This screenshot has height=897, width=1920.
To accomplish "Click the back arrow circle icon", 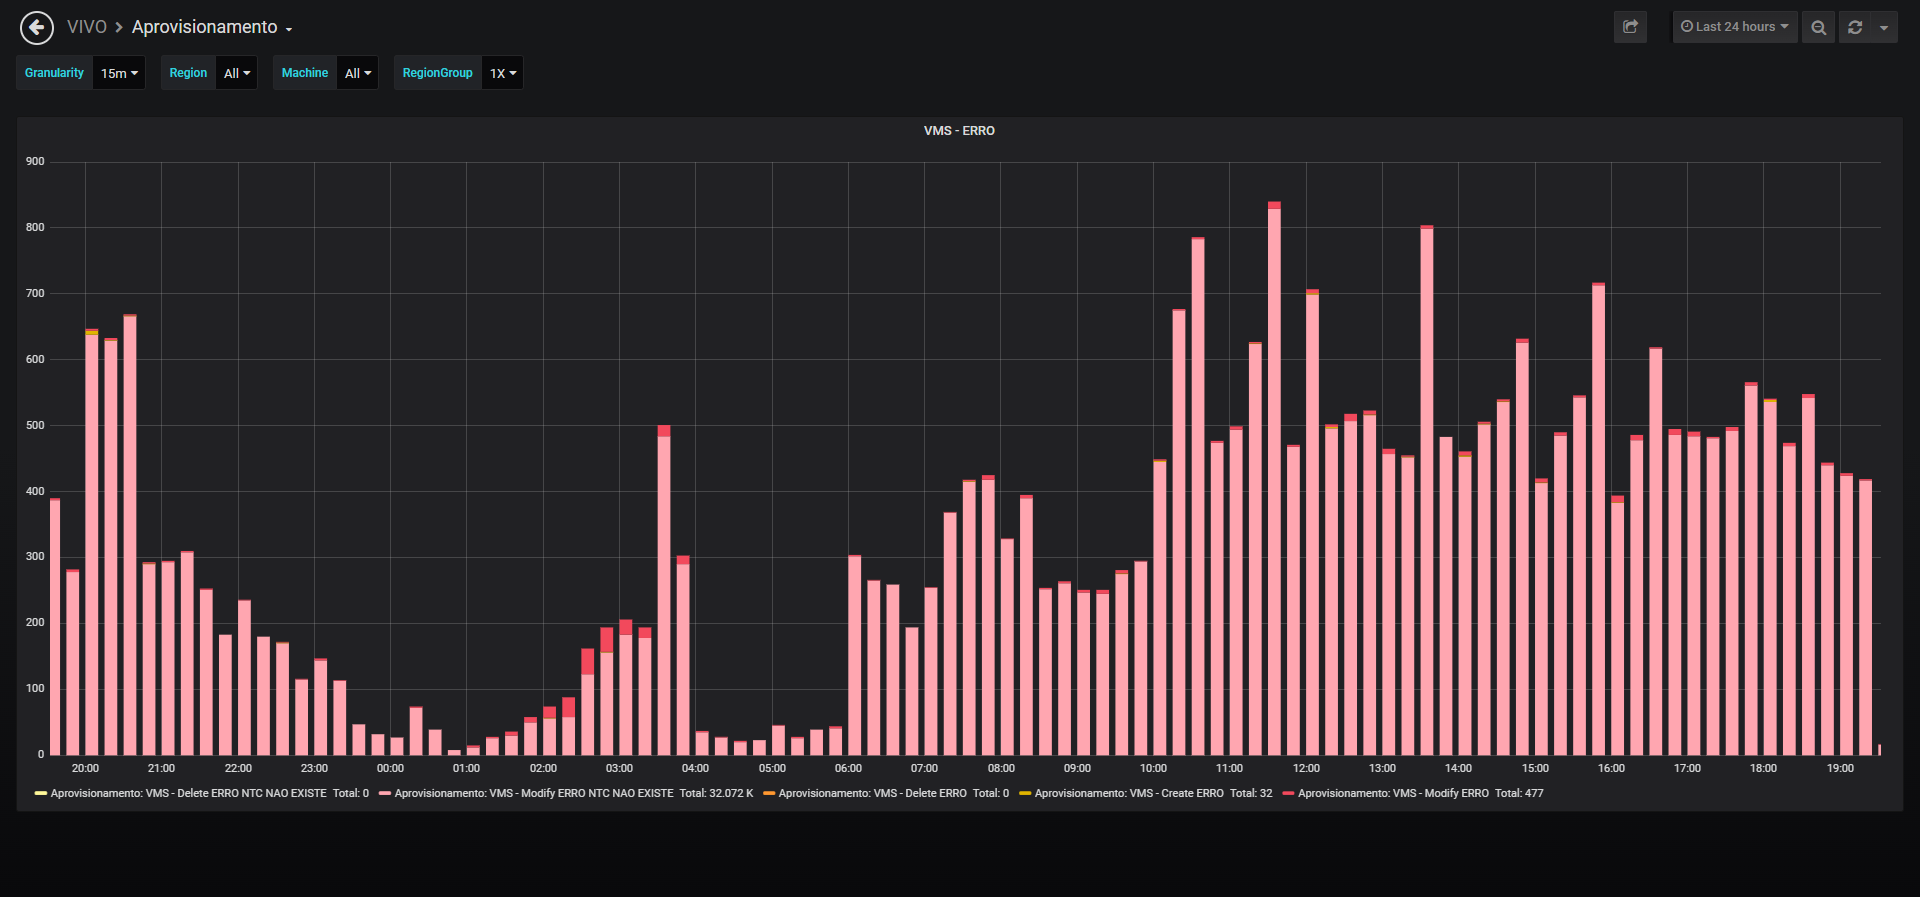I will pos(37,28).
